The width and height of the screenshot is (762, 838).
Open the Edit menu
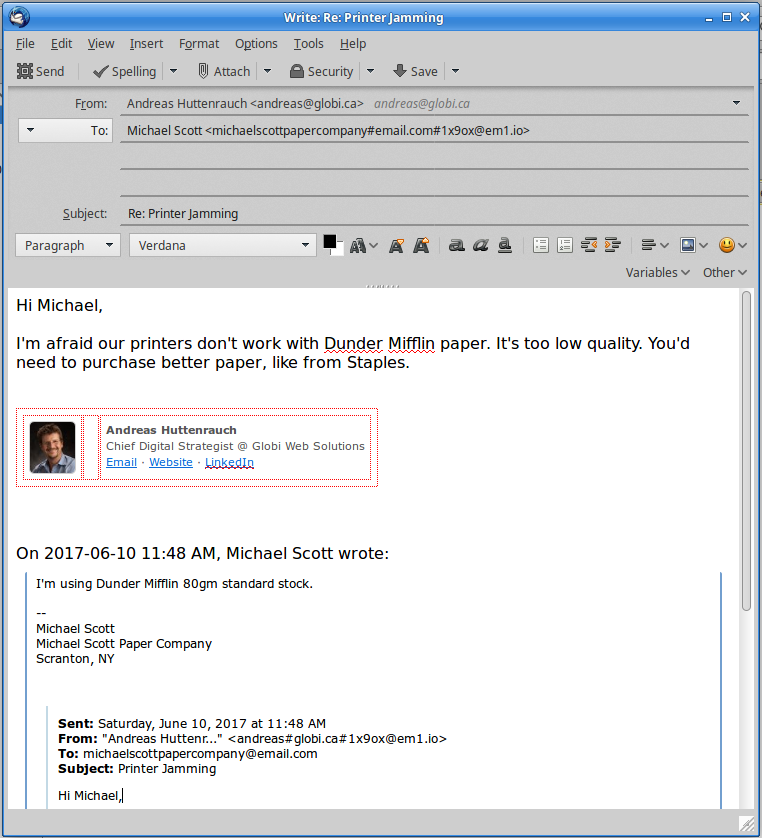pyautogui.click(x=61, y=44)
